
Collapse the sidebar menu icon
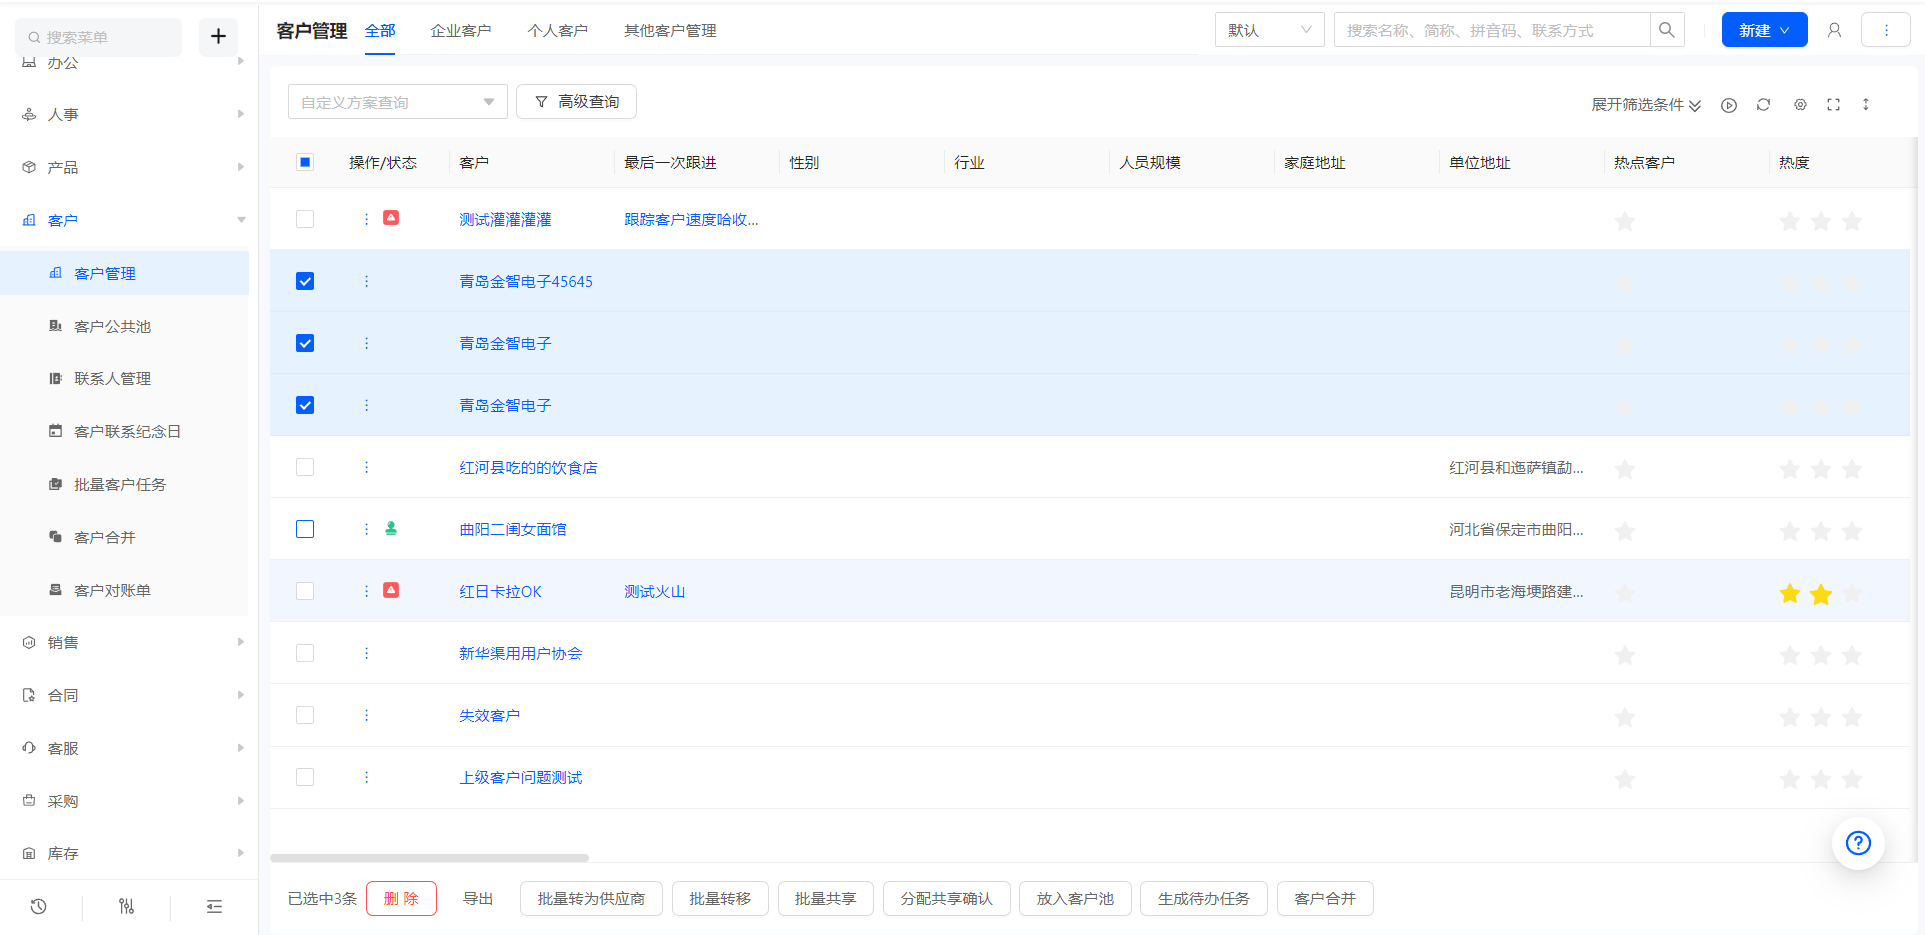tap(214, 906)
